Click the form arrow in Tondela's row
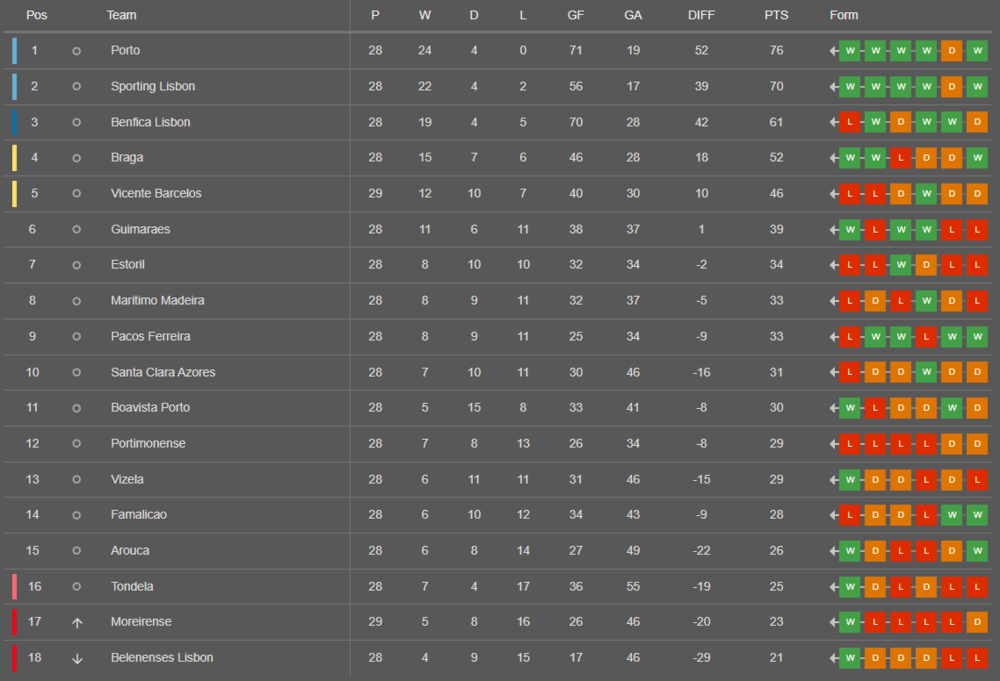This screenshot has width=1000, height=681. [834, 587]
